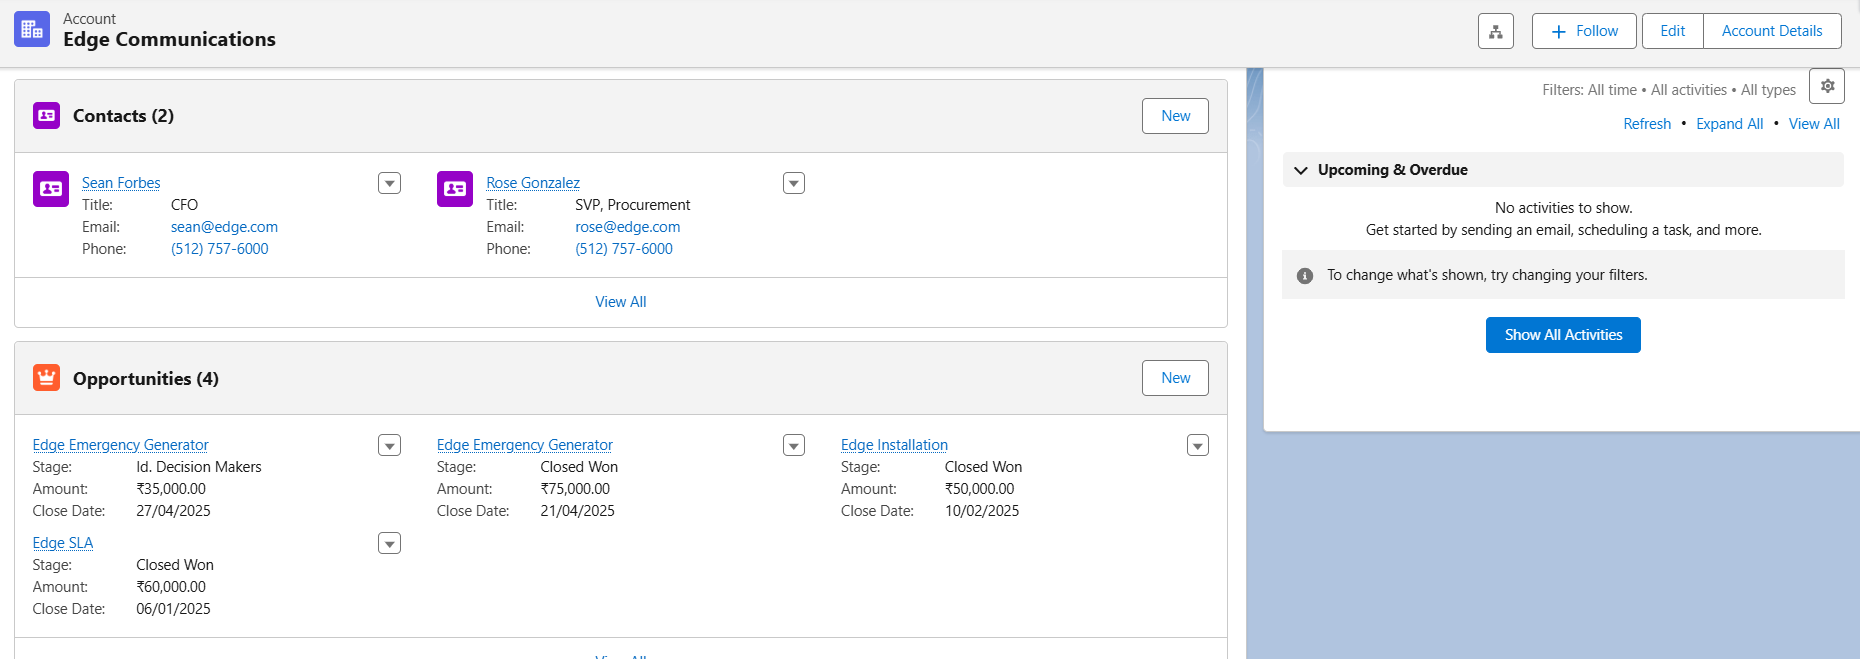
Task: Open the account hierarchy view icon
Action: [1496, 31]
